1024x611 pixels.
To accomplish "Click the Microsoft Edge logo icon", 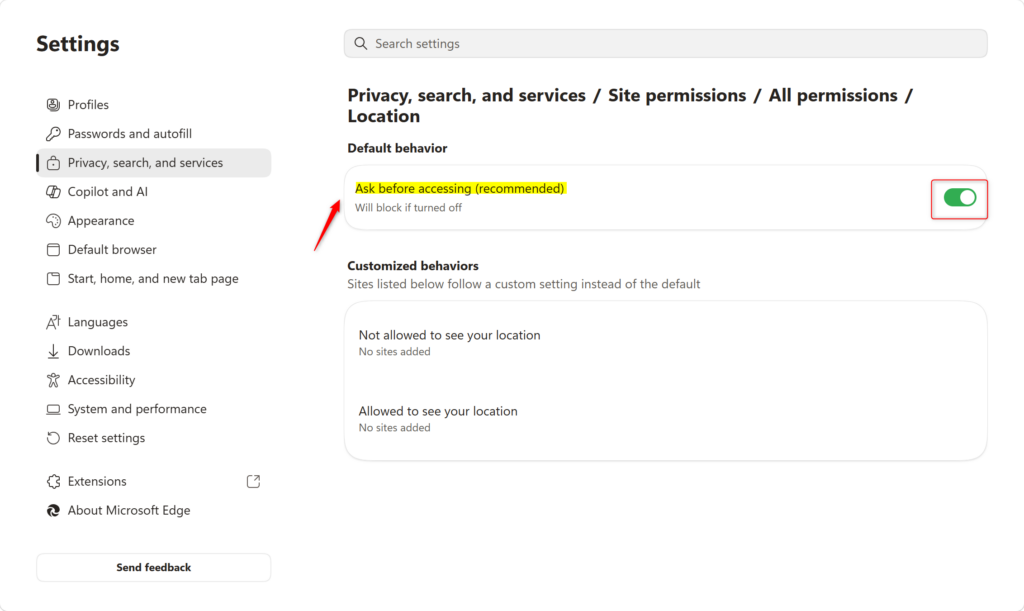I will point(54,510).
